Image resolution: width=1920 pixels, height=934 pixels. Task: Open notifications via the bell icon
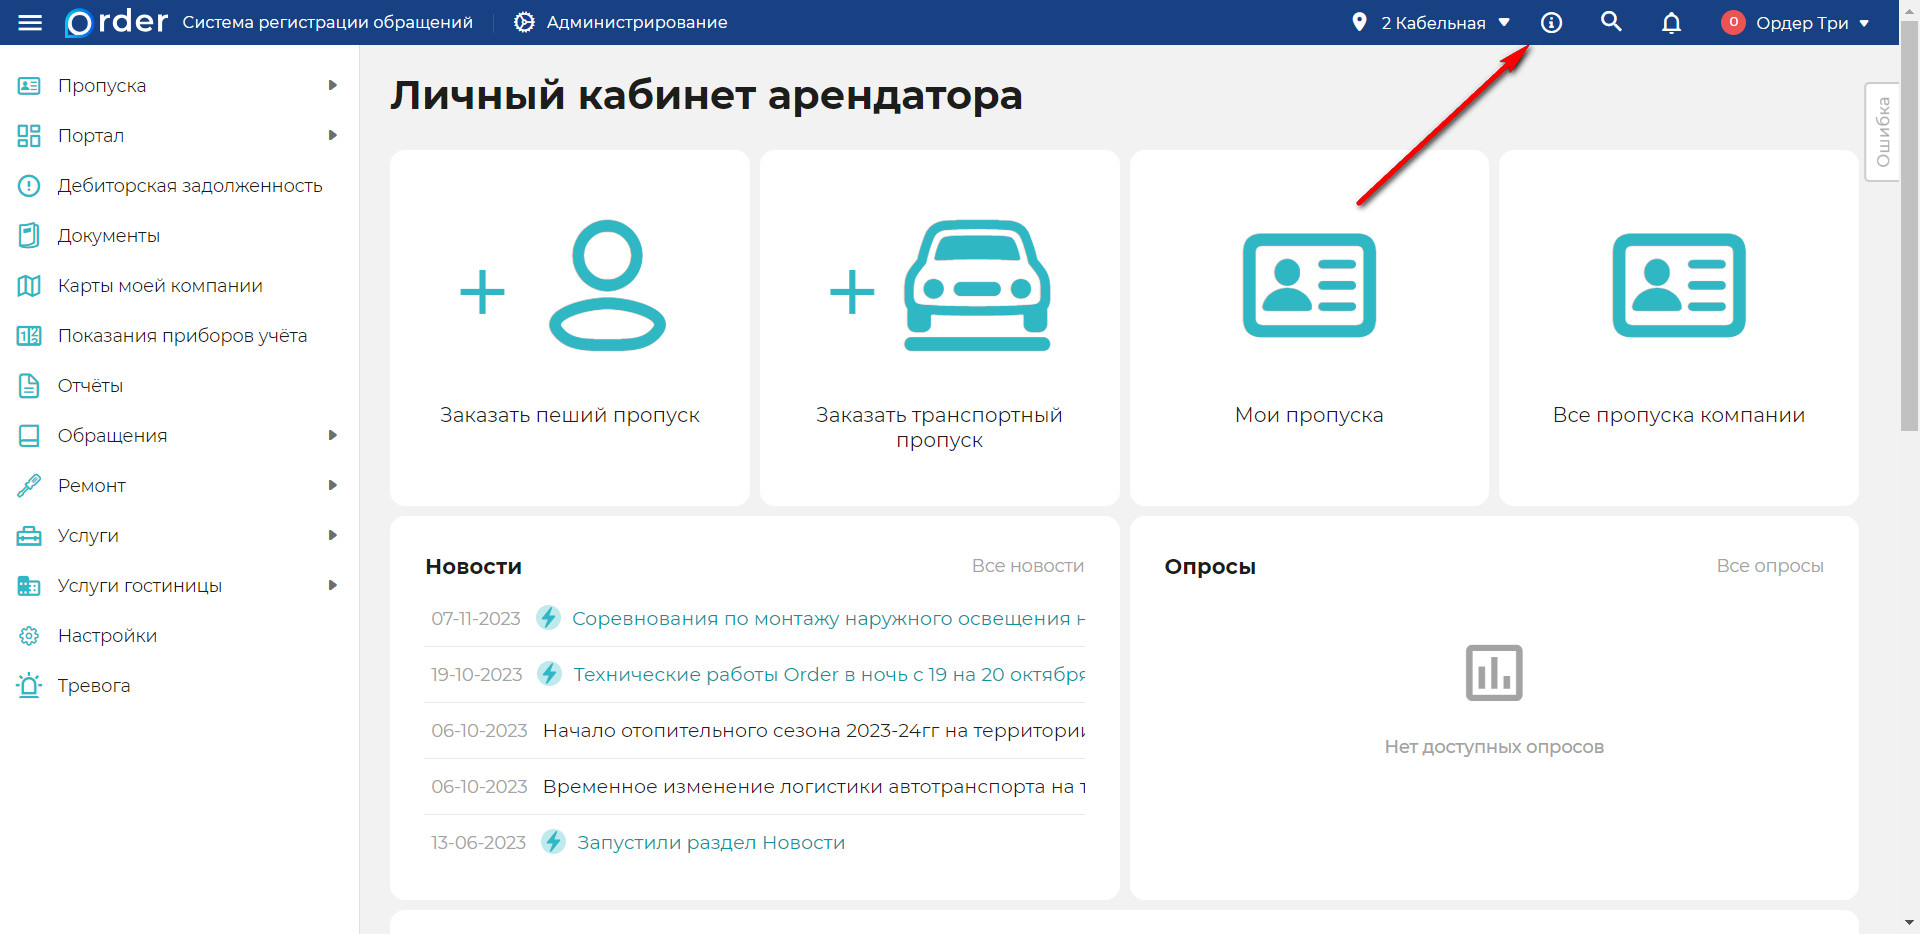[1671, 21]
